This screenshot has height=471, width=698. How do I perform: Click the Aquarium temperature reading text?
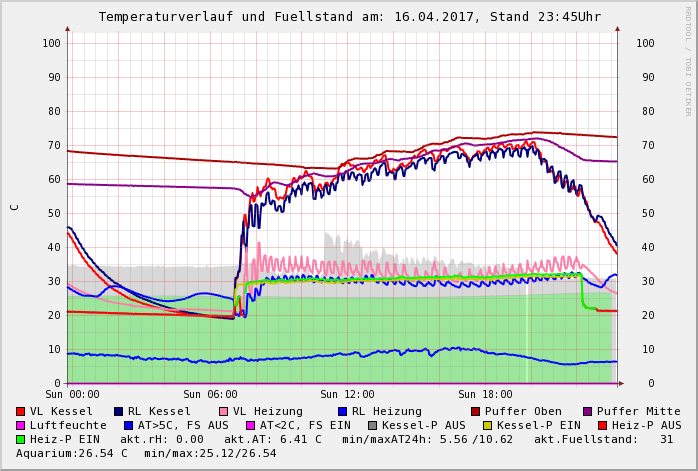pyautogui.click(x=72, y=454)
